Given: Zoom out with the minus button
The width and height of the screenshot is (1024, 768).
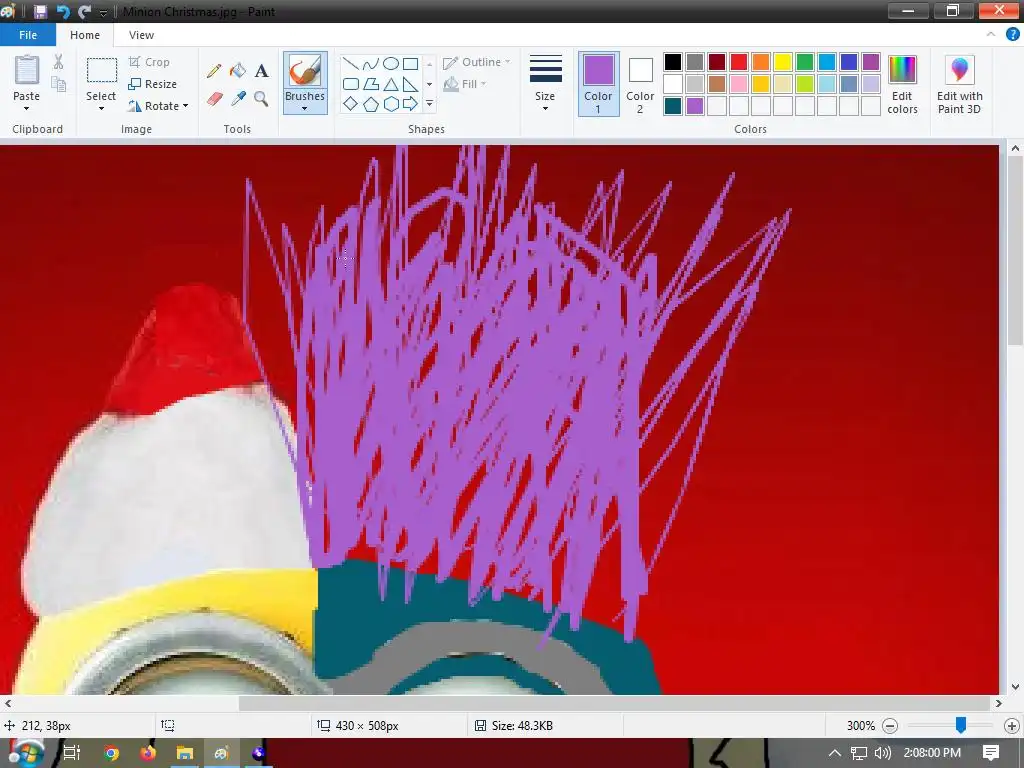Looking at the screenshot, I should 889,726.
